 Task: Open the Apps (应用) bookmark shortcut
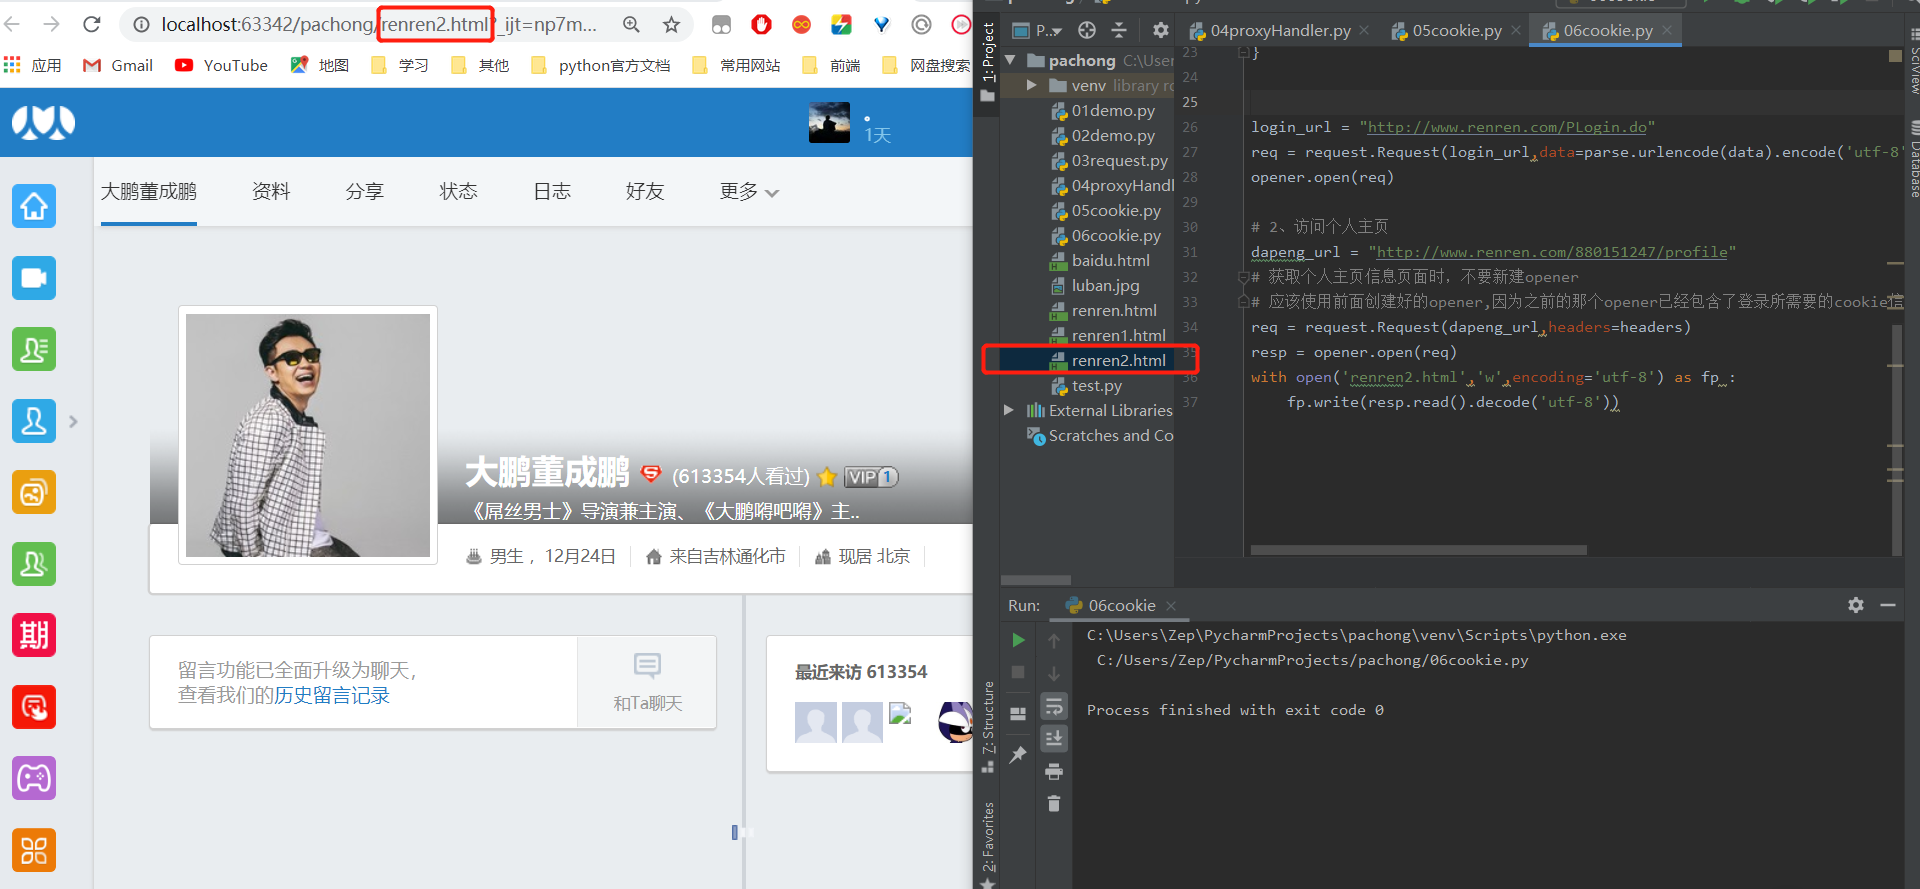click(x=33, y=65)
